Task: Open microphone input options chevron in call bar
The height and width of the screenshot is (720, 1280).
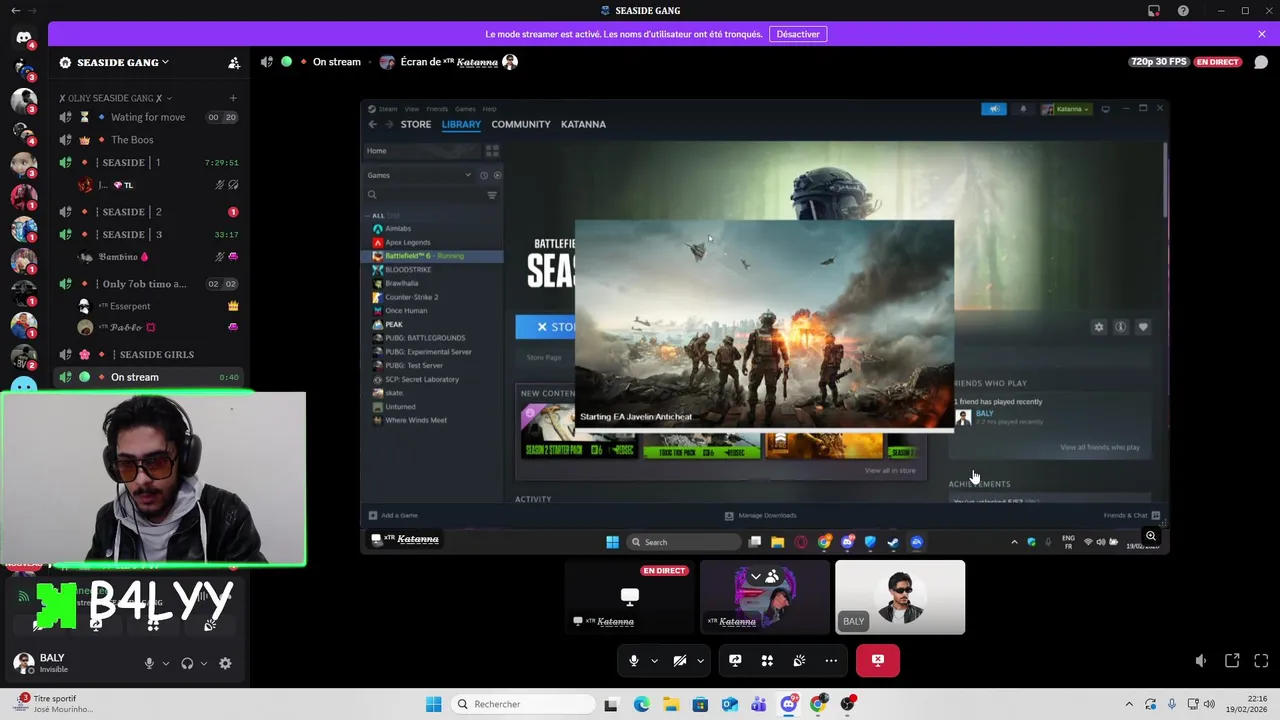Action: click(x=654, y=661)
